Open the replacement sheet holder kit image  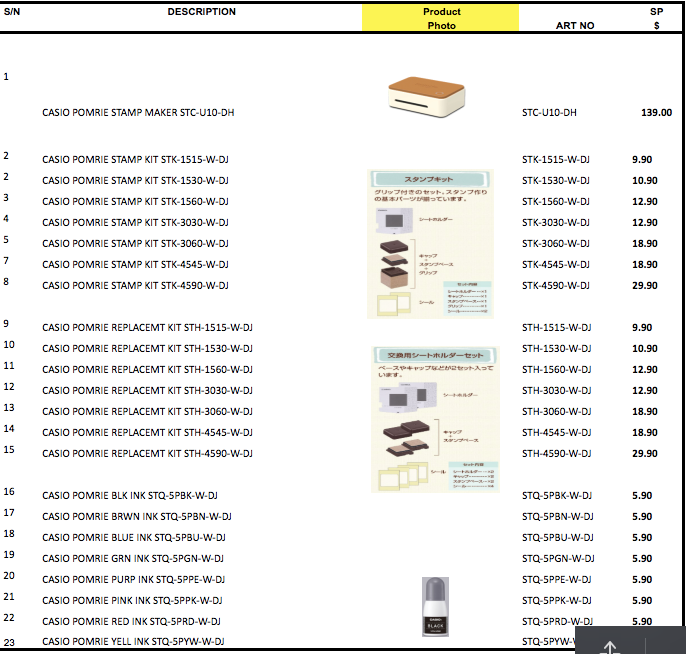pos(435,419)
